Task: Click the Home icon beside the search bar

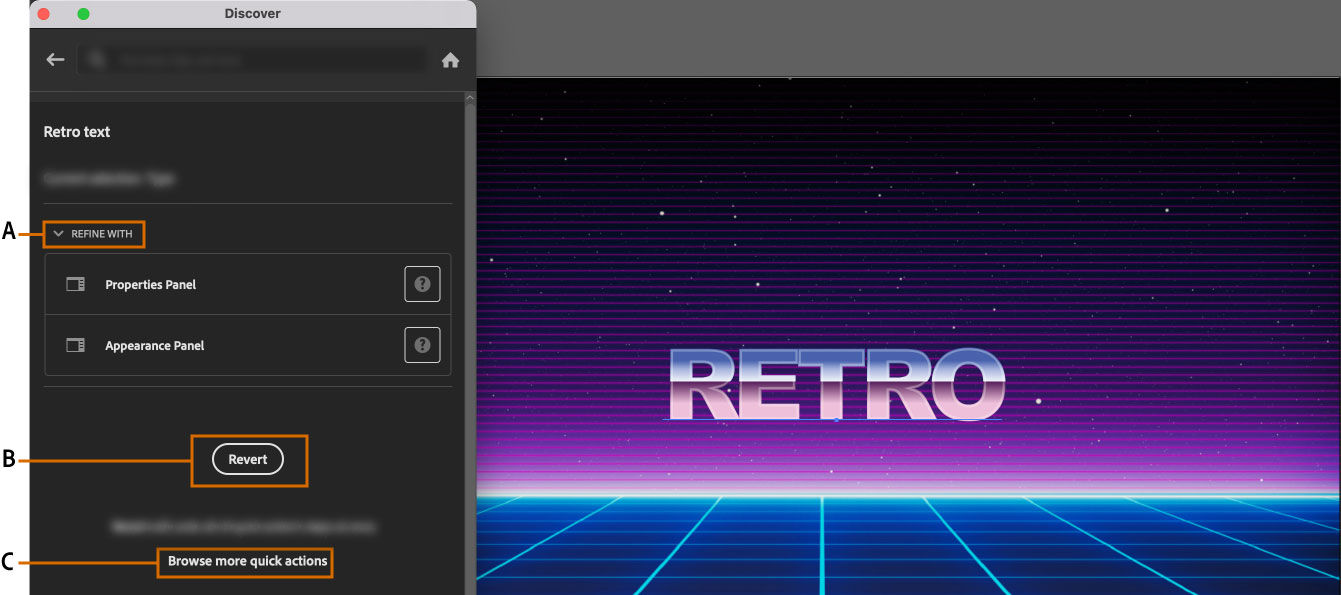Action: coord(449,59)
